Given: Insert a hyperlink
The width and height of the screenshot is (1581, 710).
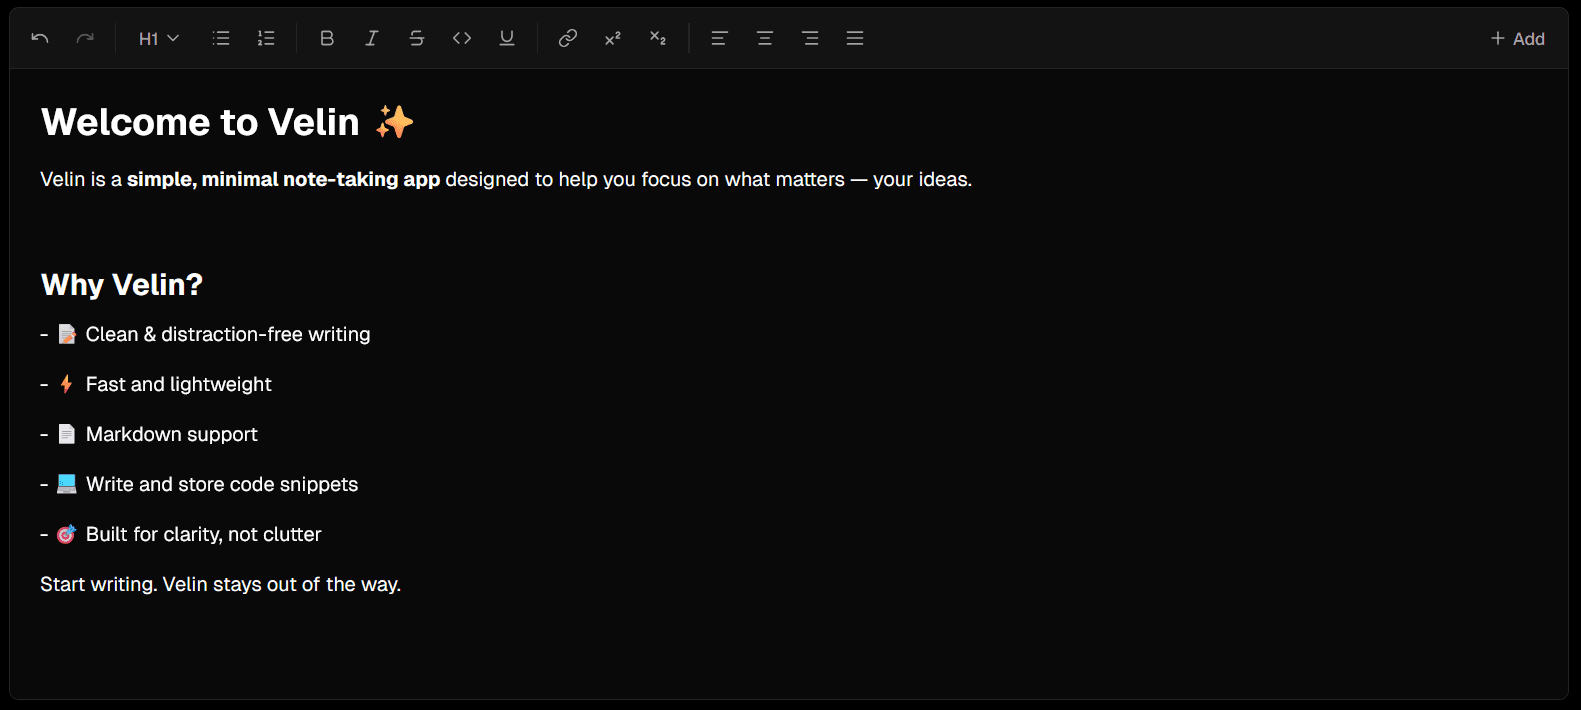Looking at the screenshot, I should point(568,38).
